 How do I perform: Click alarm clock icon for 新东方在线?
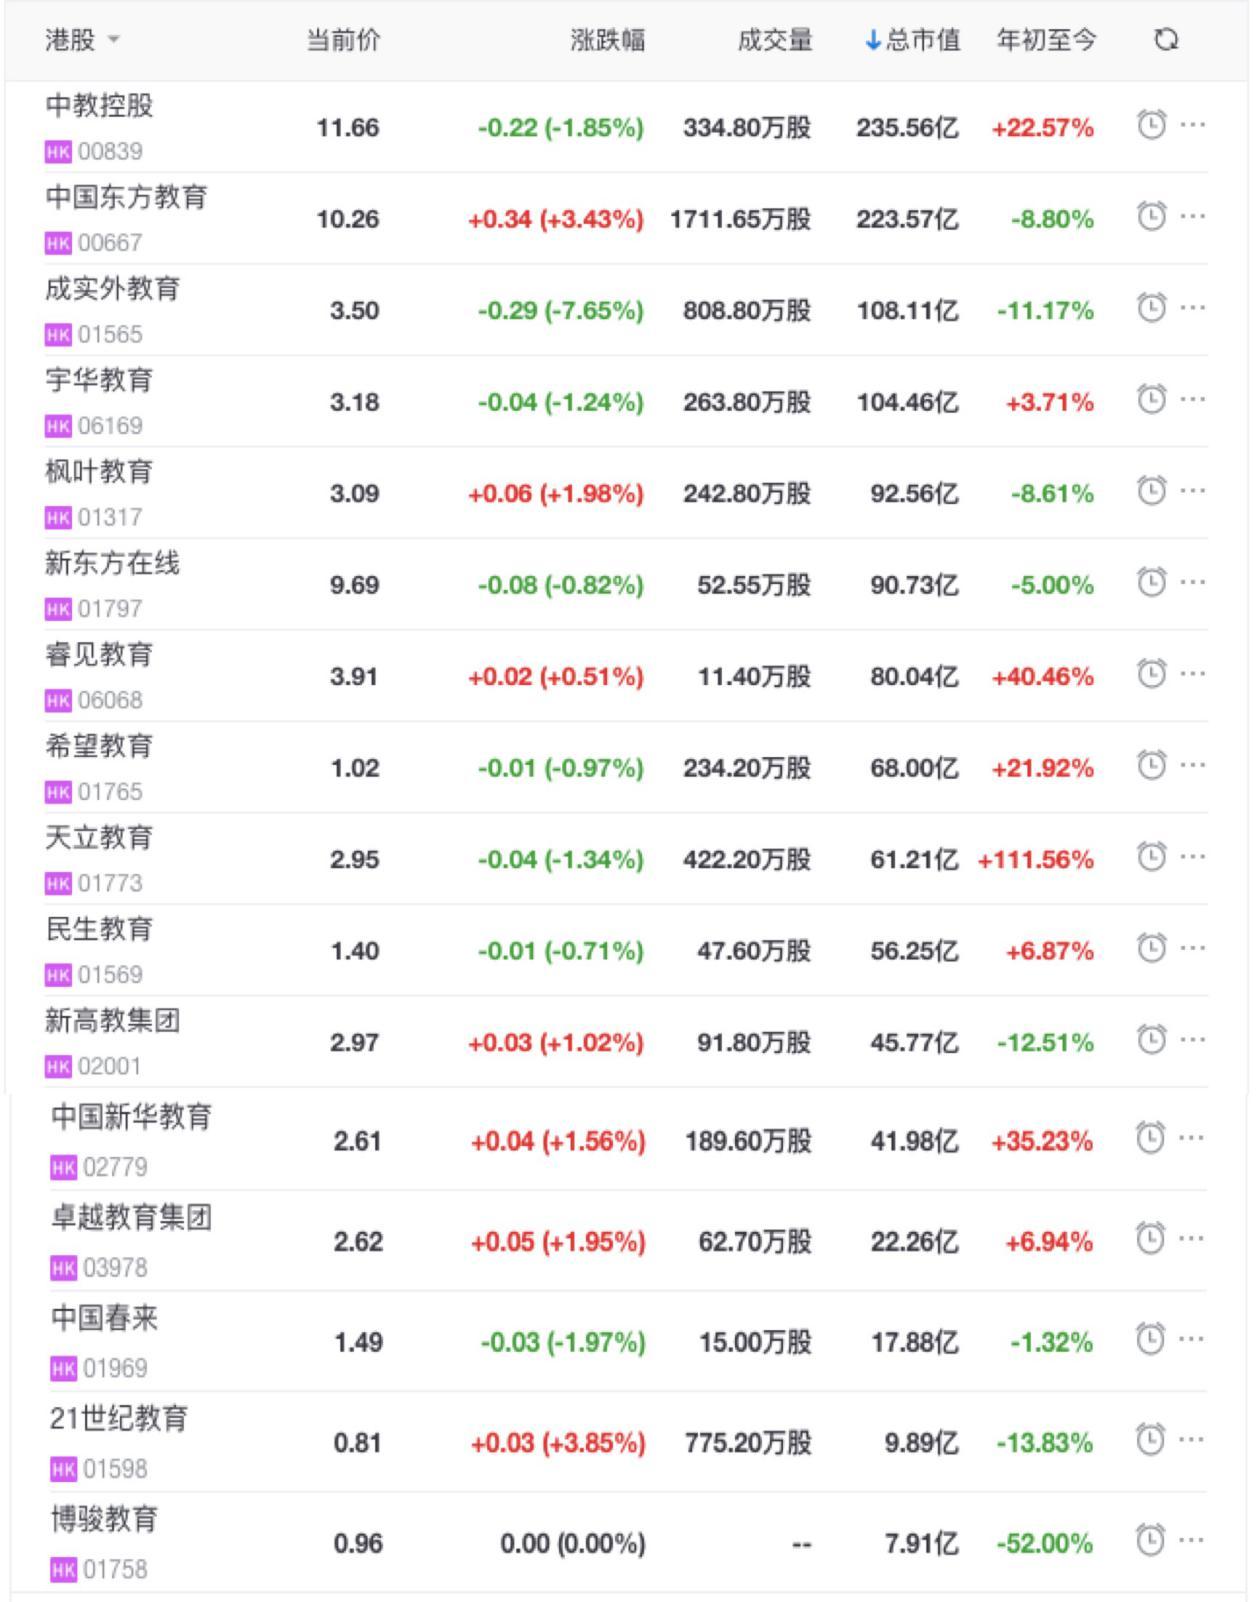click(x=1151, y=582)
